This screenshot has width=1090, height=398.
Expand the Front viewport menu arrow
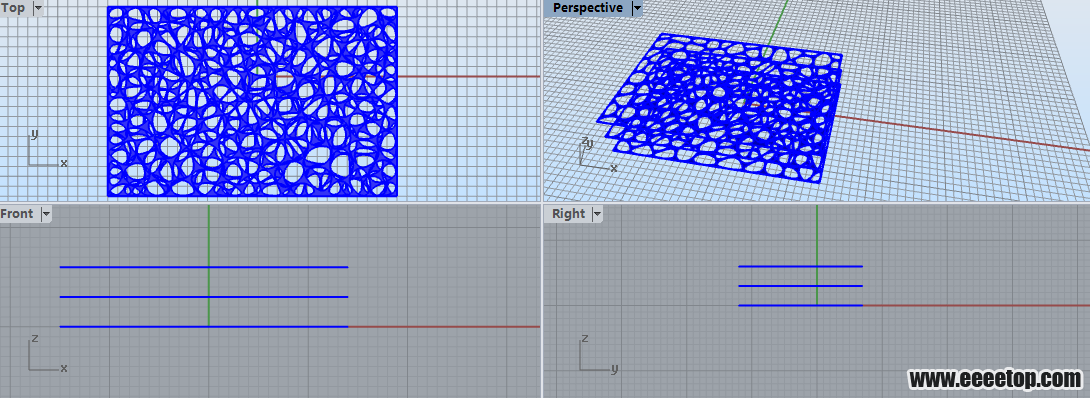46,214
